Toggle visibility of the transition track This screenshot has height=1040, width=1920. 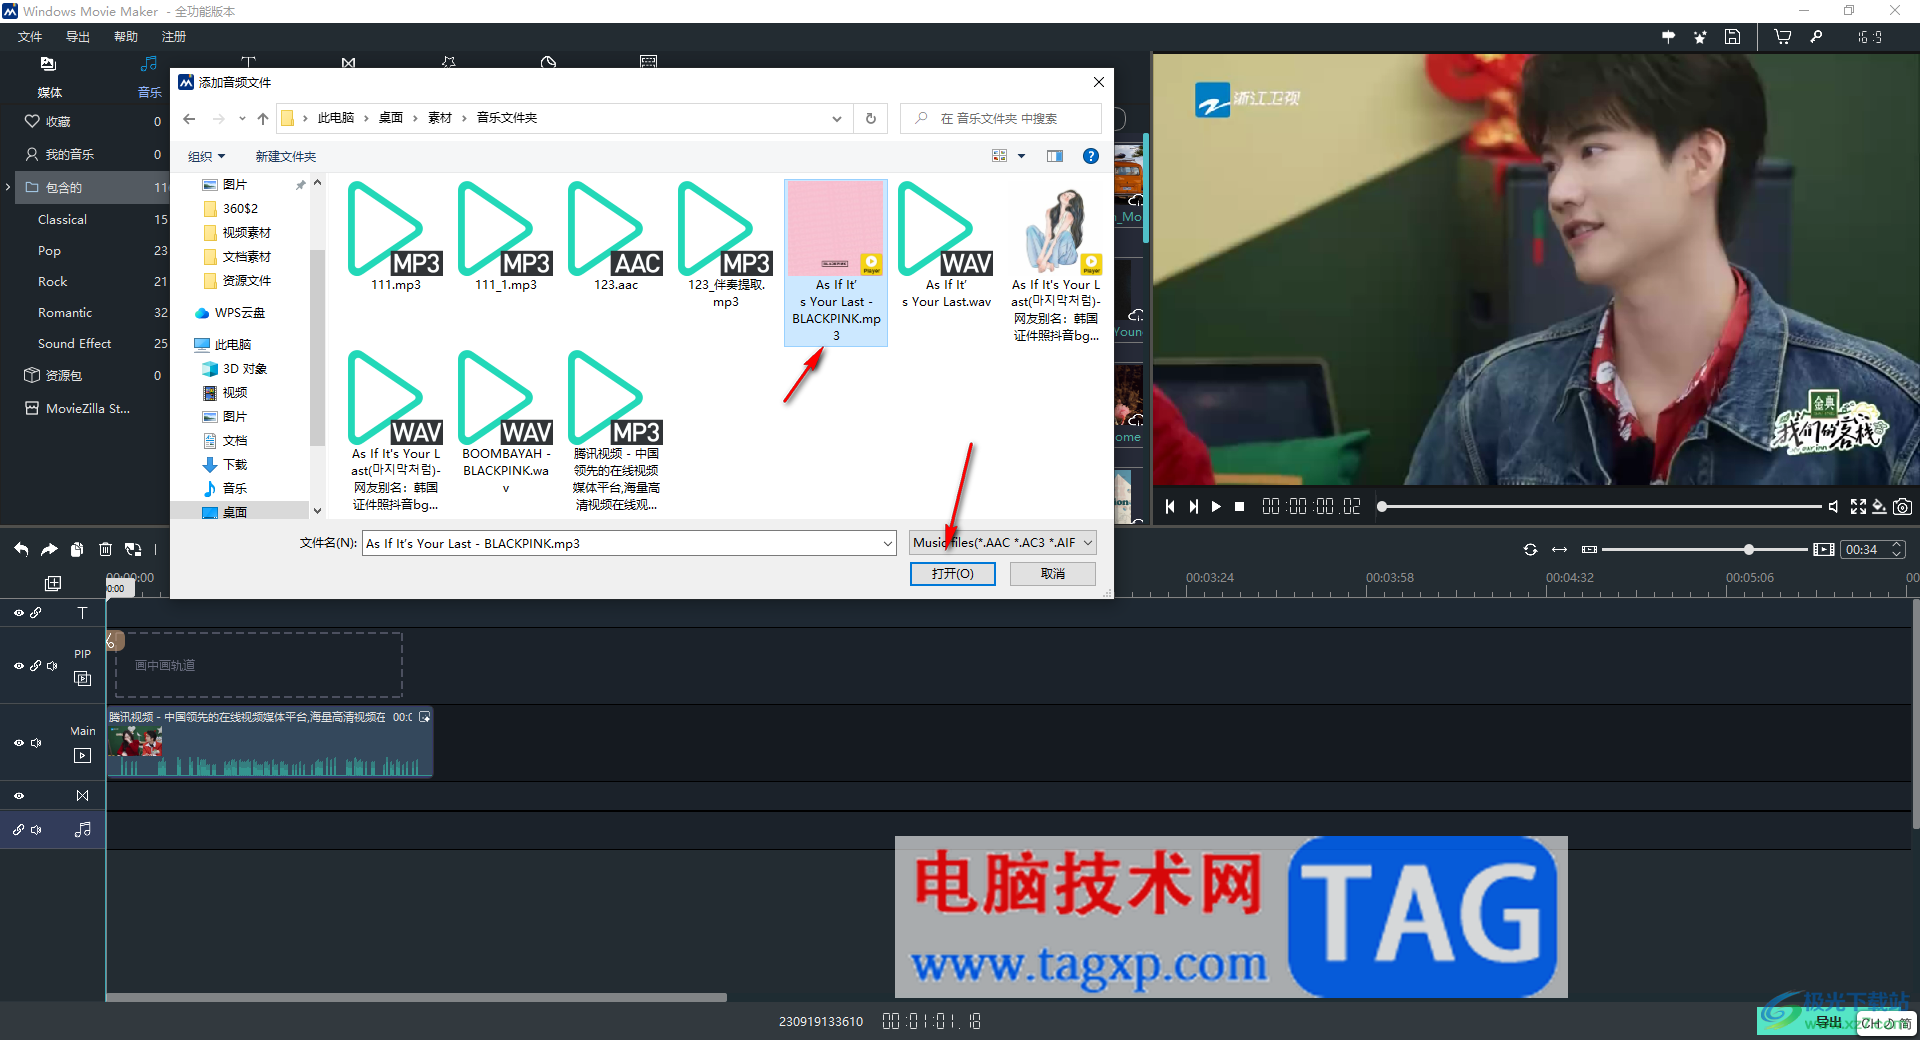pos(19,796)
